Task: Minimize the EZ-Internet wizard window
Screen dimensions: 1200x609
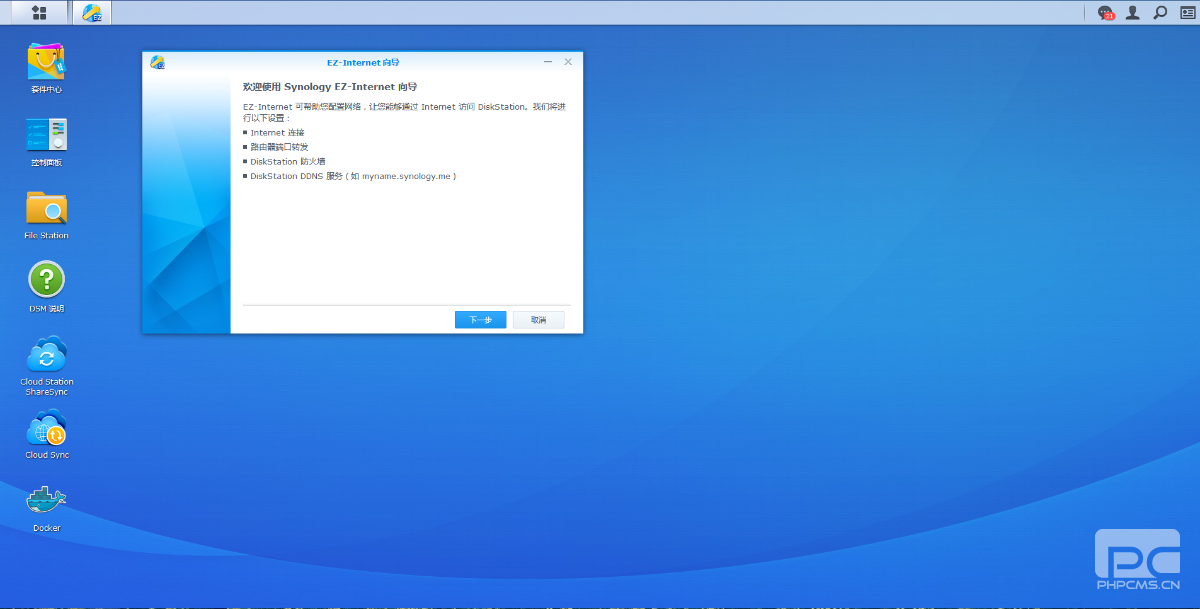Action: [548, 62]
